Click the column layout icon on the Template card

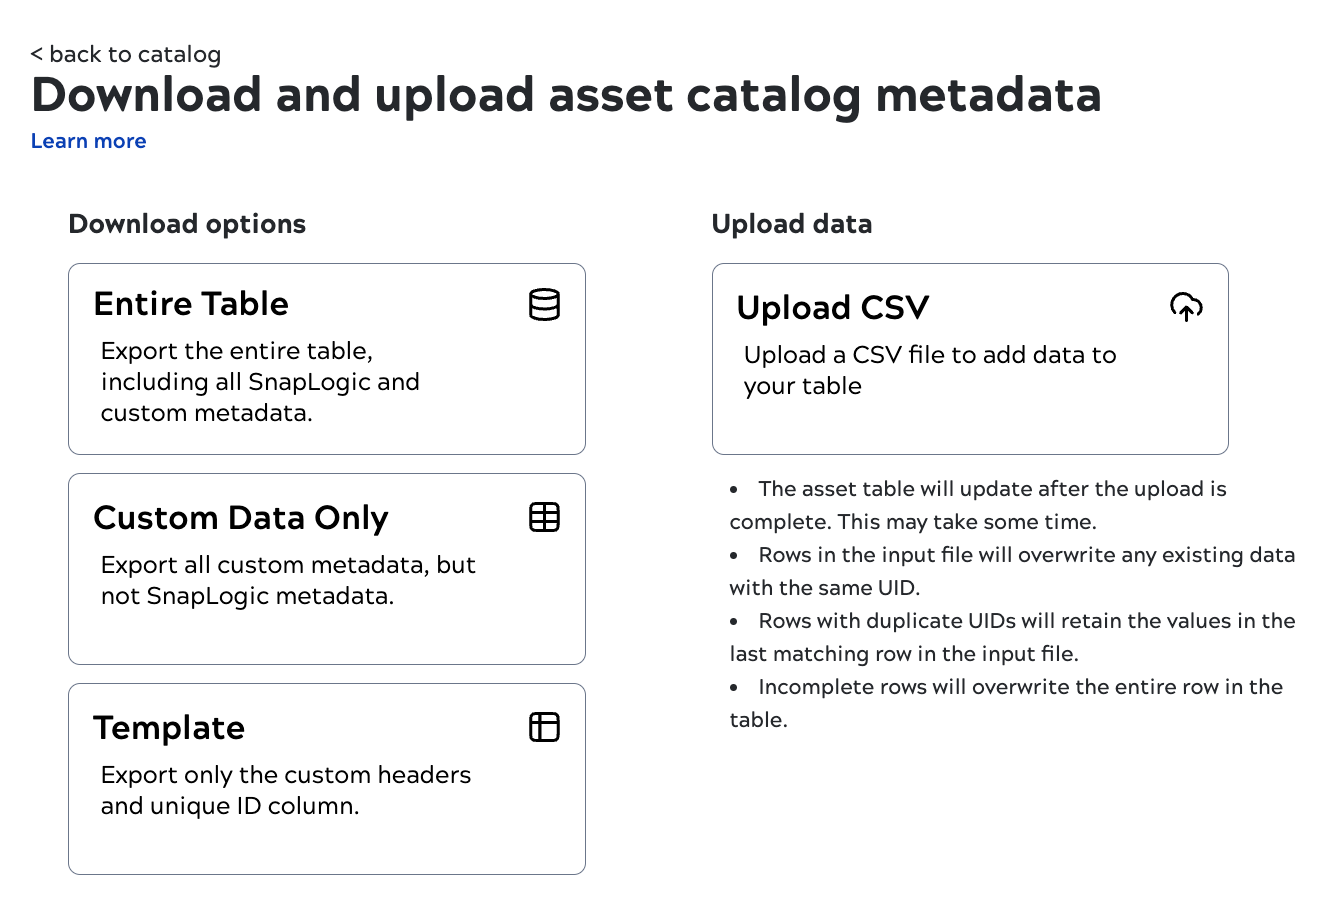[544, 727]
